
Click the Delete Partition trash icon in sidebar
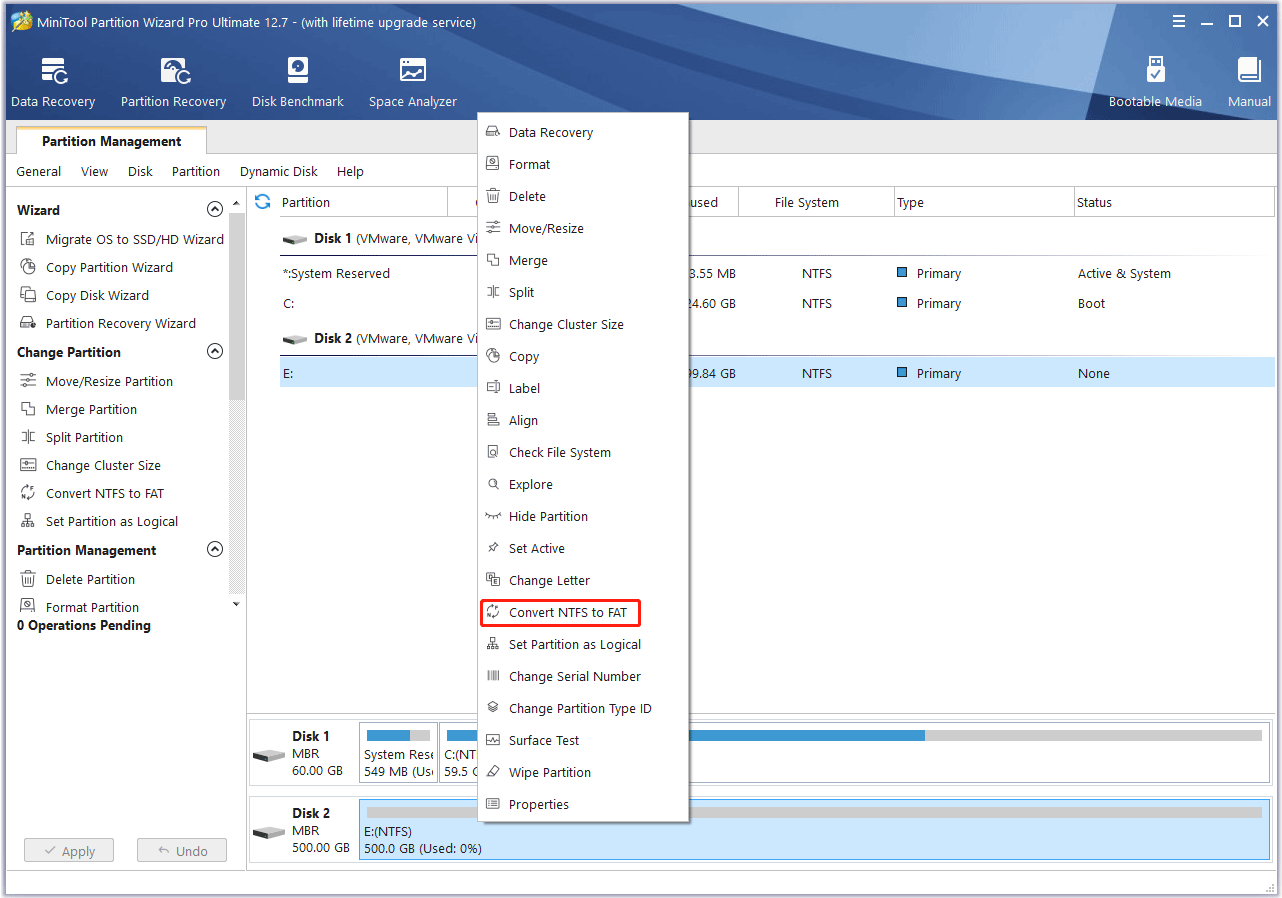28,579
